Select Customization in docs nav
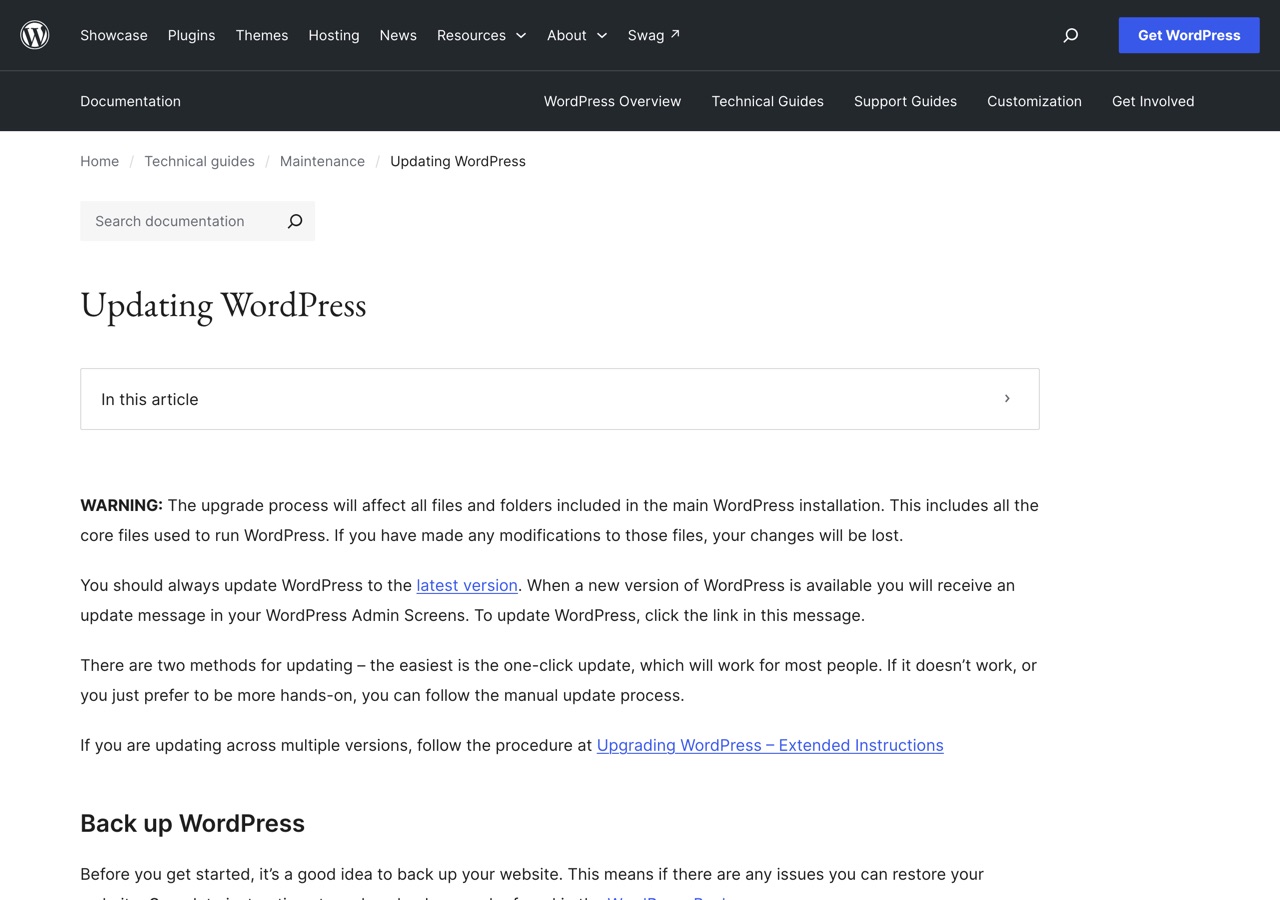The image size is (1280, 900). 1034,101
